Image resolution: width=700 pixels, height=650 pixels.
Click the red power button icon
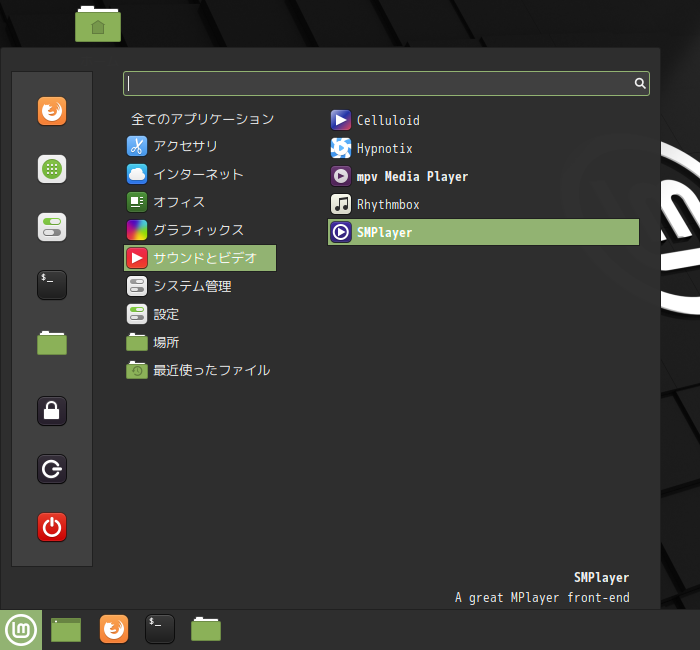[x=52, y=527]
